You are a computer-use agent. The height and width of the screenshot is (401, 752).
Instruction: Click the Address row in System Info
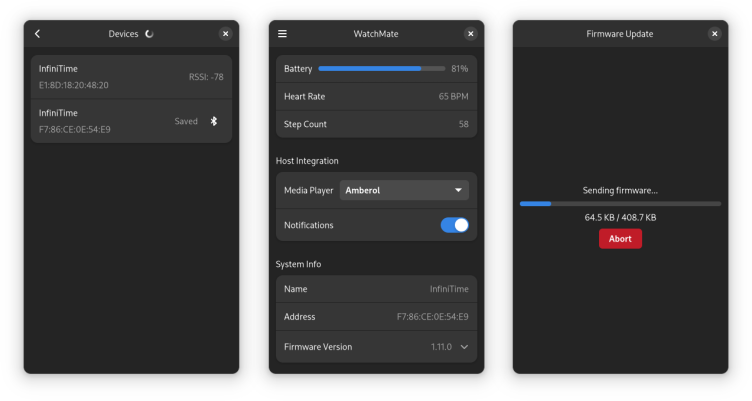coord(376,317)
